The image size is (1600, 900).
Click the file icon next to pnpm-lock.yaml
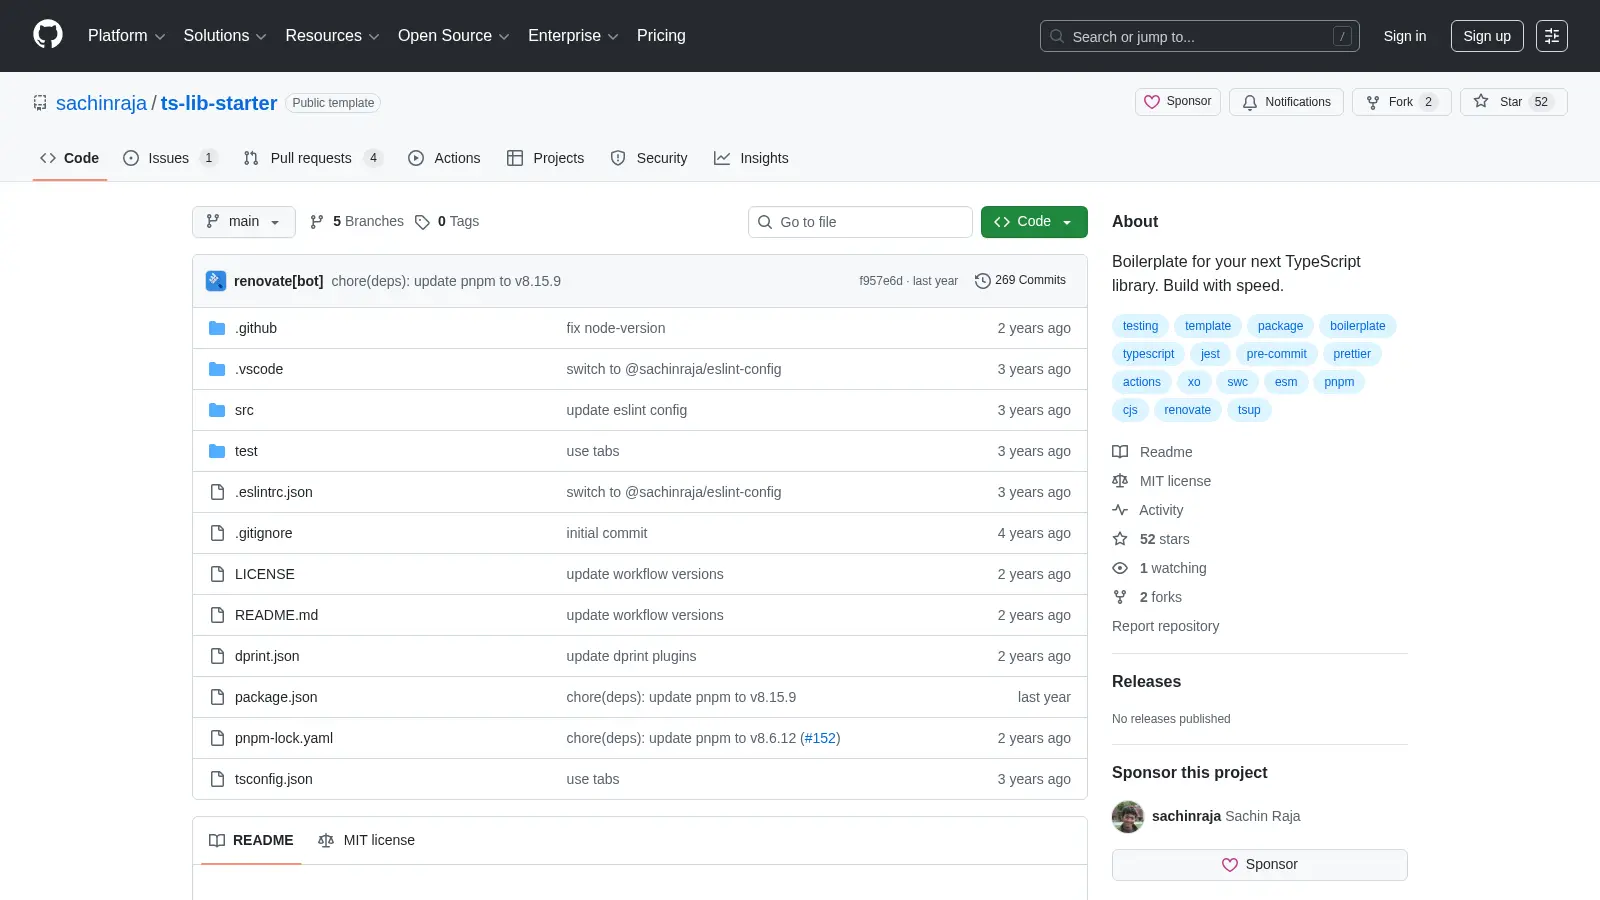[217, 738]
